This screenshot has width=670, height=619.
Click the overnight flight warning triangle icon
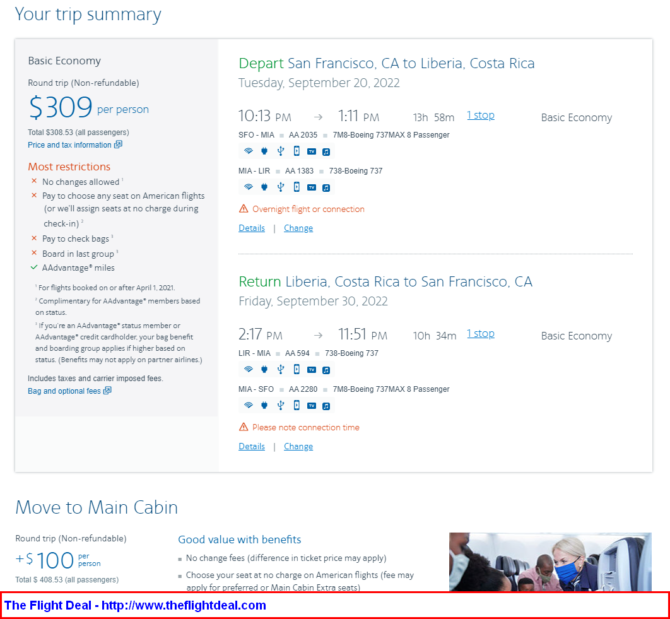click(243, 209)
